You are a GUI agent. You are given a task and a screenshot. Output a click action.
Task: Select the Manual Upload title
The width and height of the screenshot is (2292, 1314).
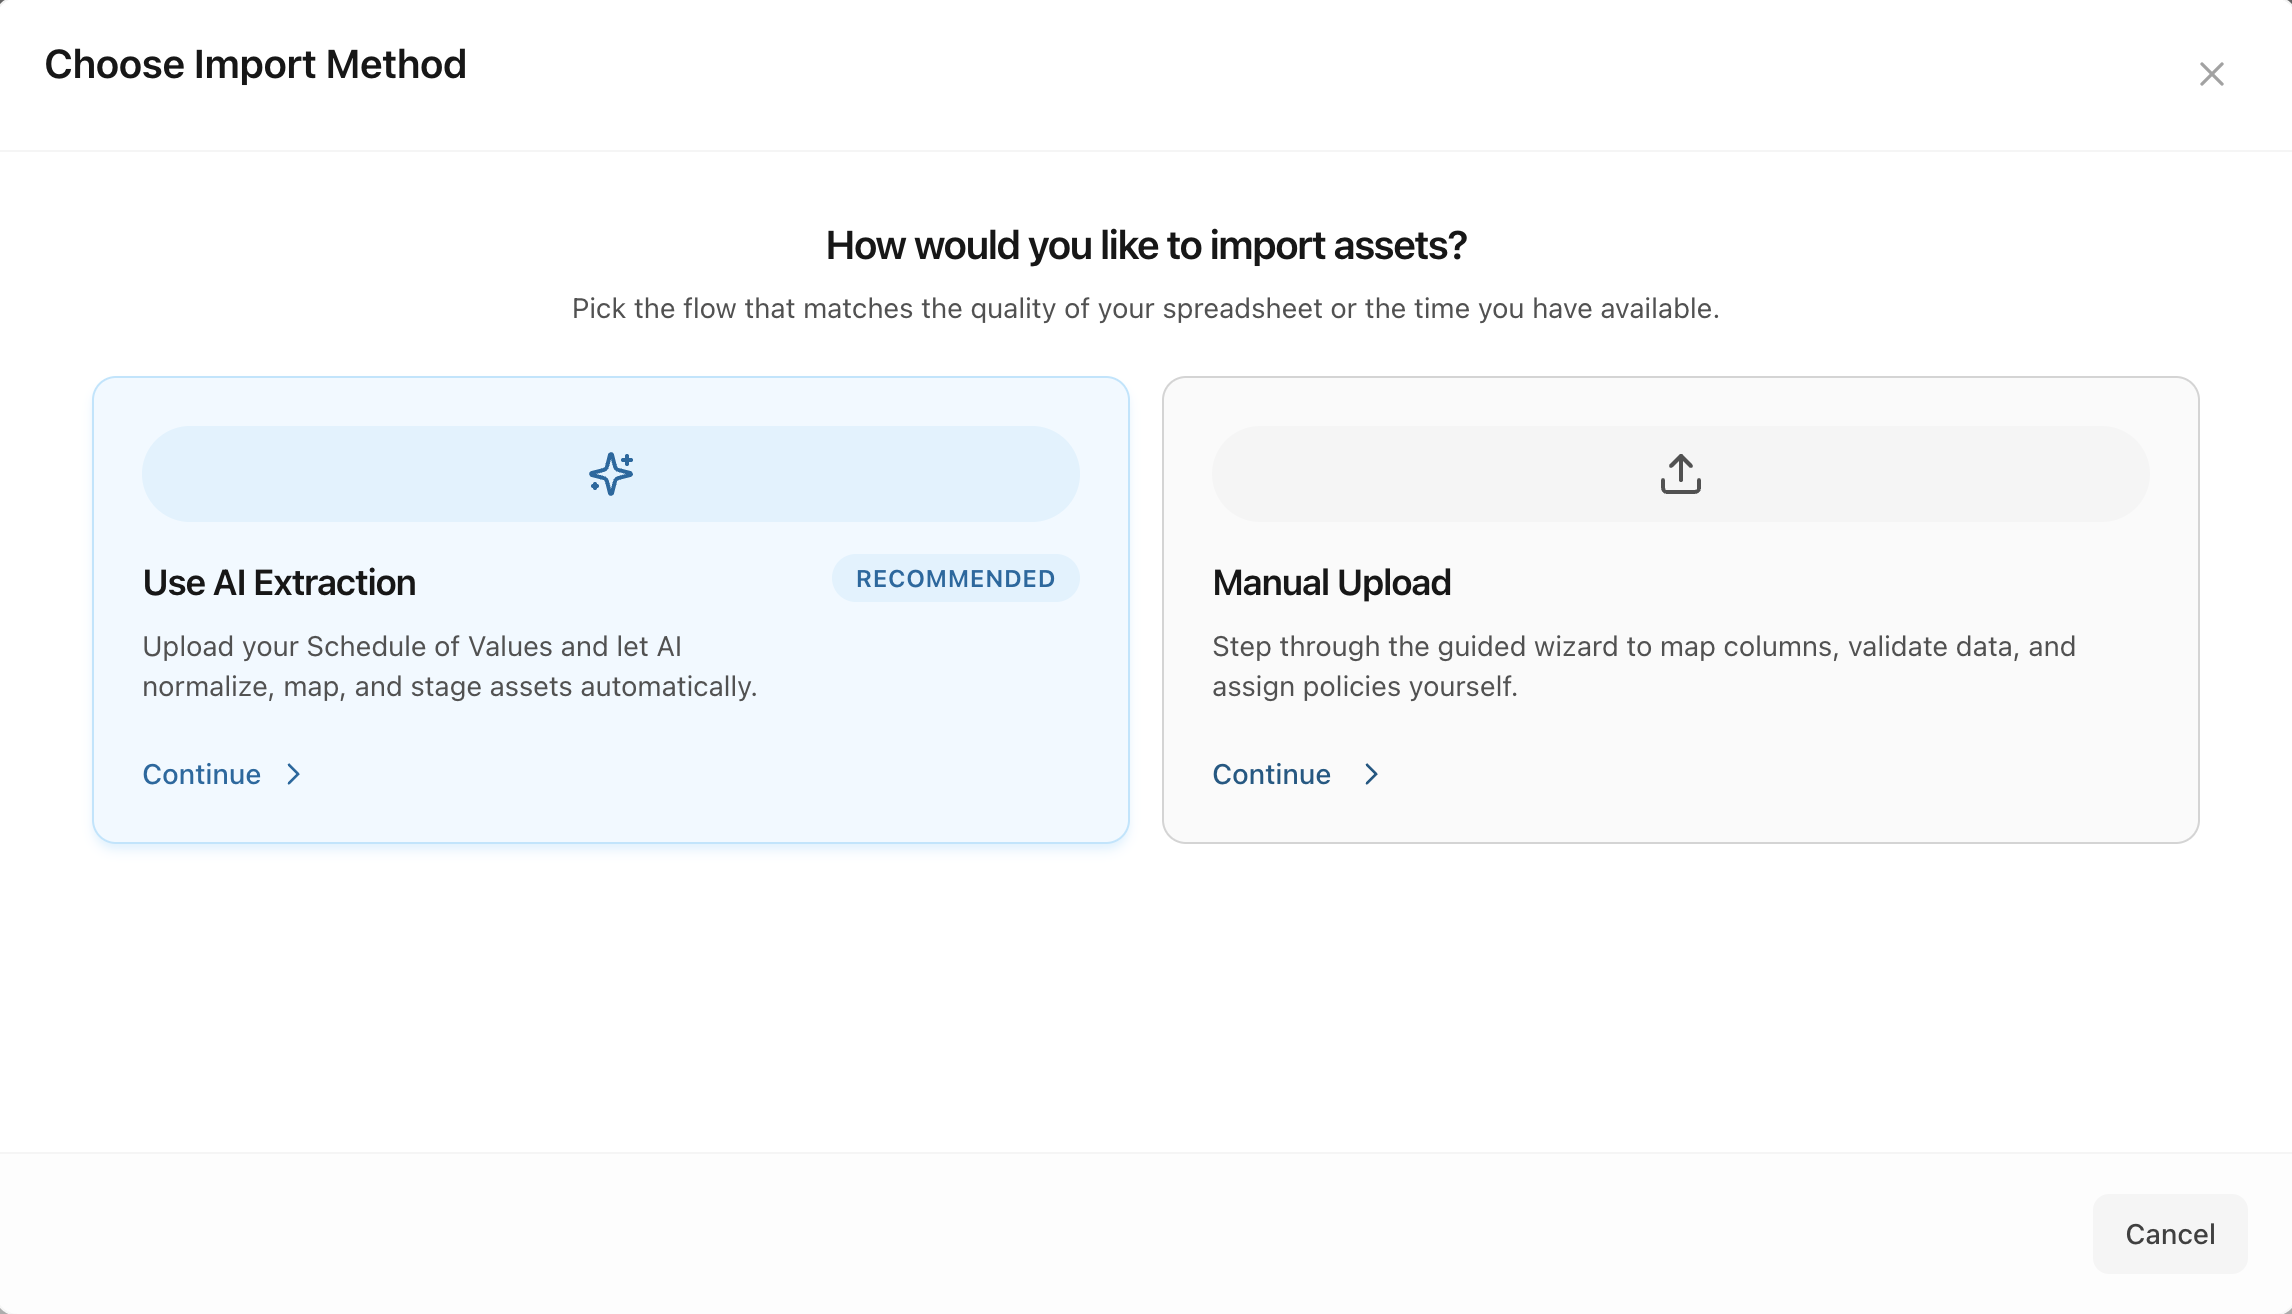point(1331,583)
